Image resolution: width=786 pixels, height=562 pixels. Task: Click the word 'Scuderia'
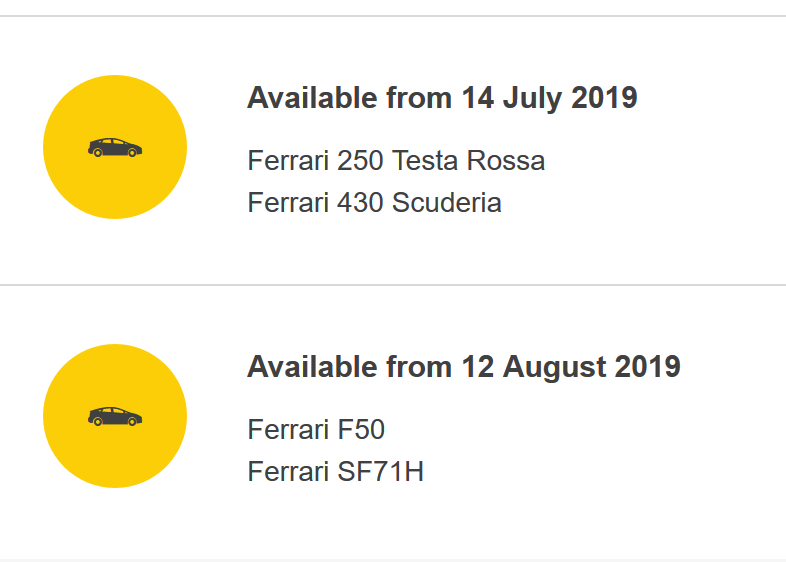tap(446, 203)
